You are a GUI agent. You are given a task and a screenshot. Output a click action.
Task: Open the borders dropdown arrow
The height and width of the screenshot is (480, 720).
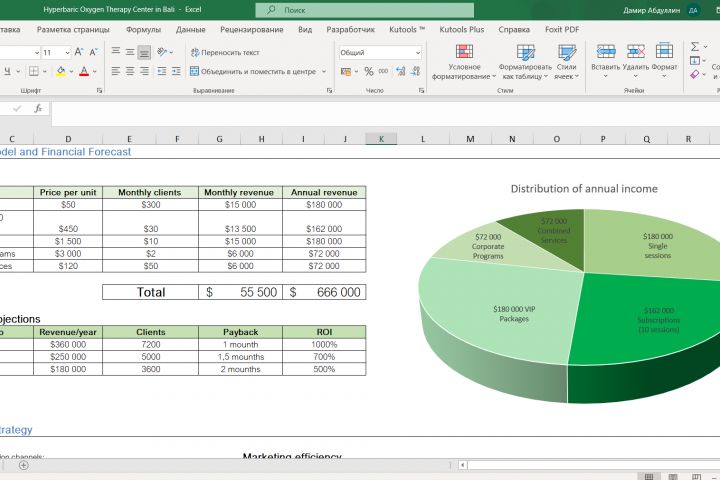[x=45, y=72]
